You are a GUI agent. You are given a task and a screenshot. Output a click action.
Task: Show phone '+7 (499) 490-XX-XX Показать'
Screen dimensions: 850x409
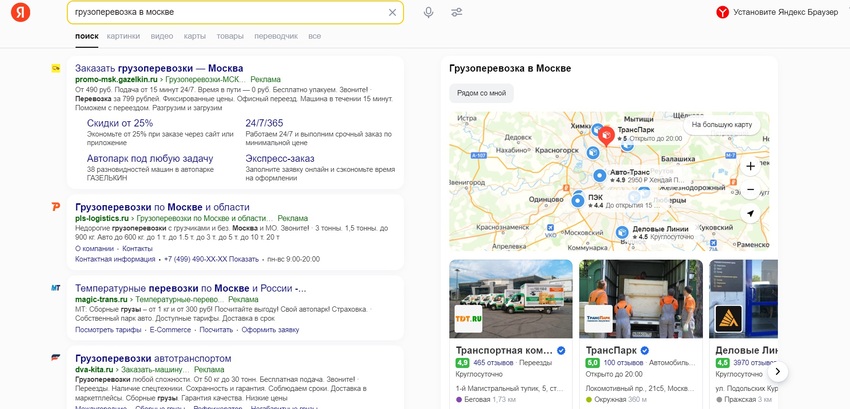click(211, 259)
